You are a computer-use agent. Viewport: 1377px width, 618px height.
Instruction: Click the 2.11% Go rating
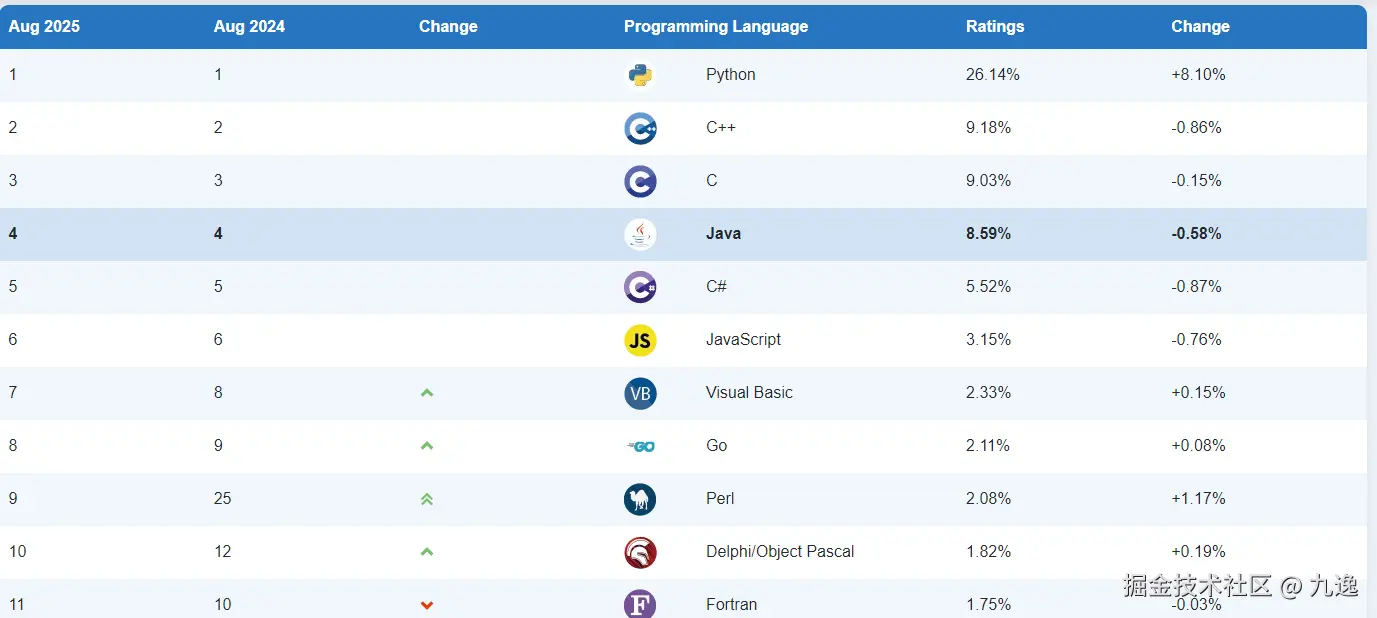click(x=988, y=446)
